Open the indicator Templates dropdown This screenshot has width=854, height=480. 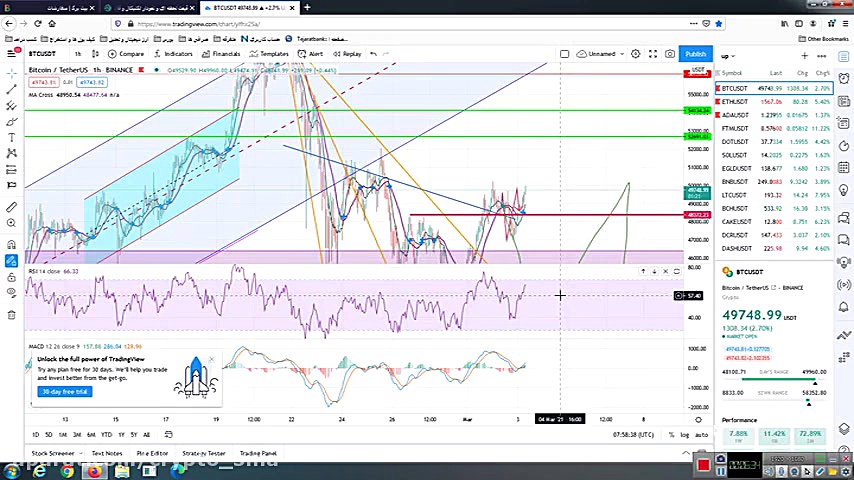click(269, 54)
